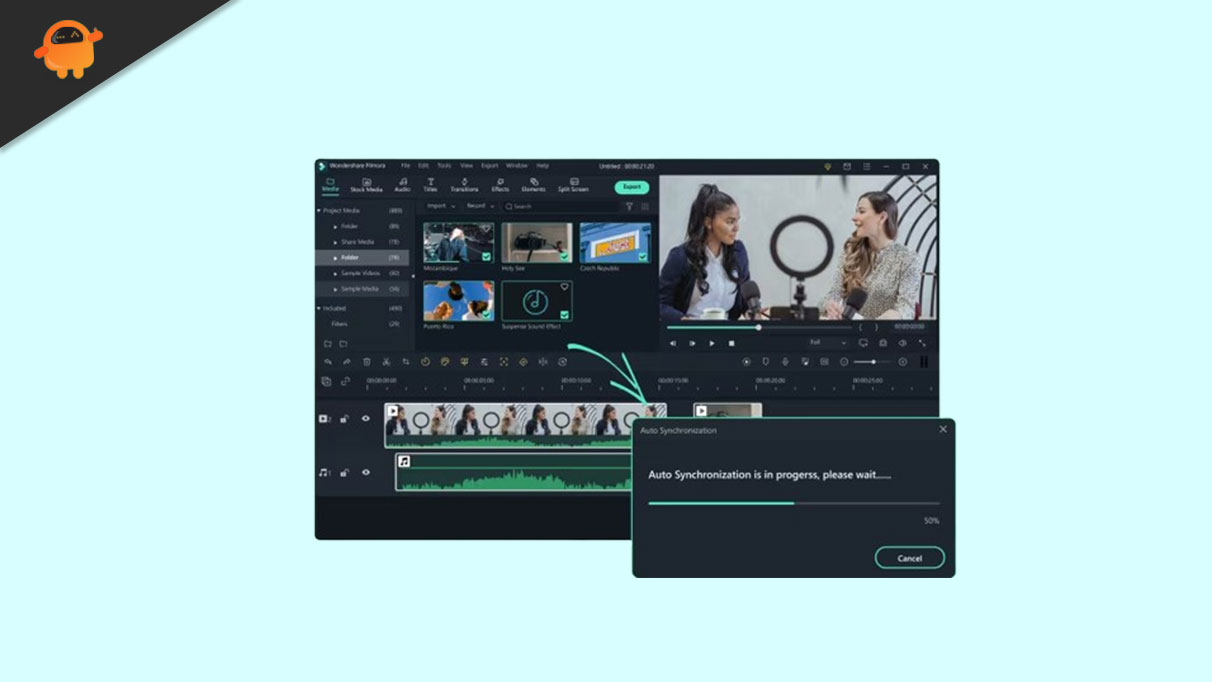Open the media filter icon
This screenshot has height=682, width=1212.
coord(629,206)
